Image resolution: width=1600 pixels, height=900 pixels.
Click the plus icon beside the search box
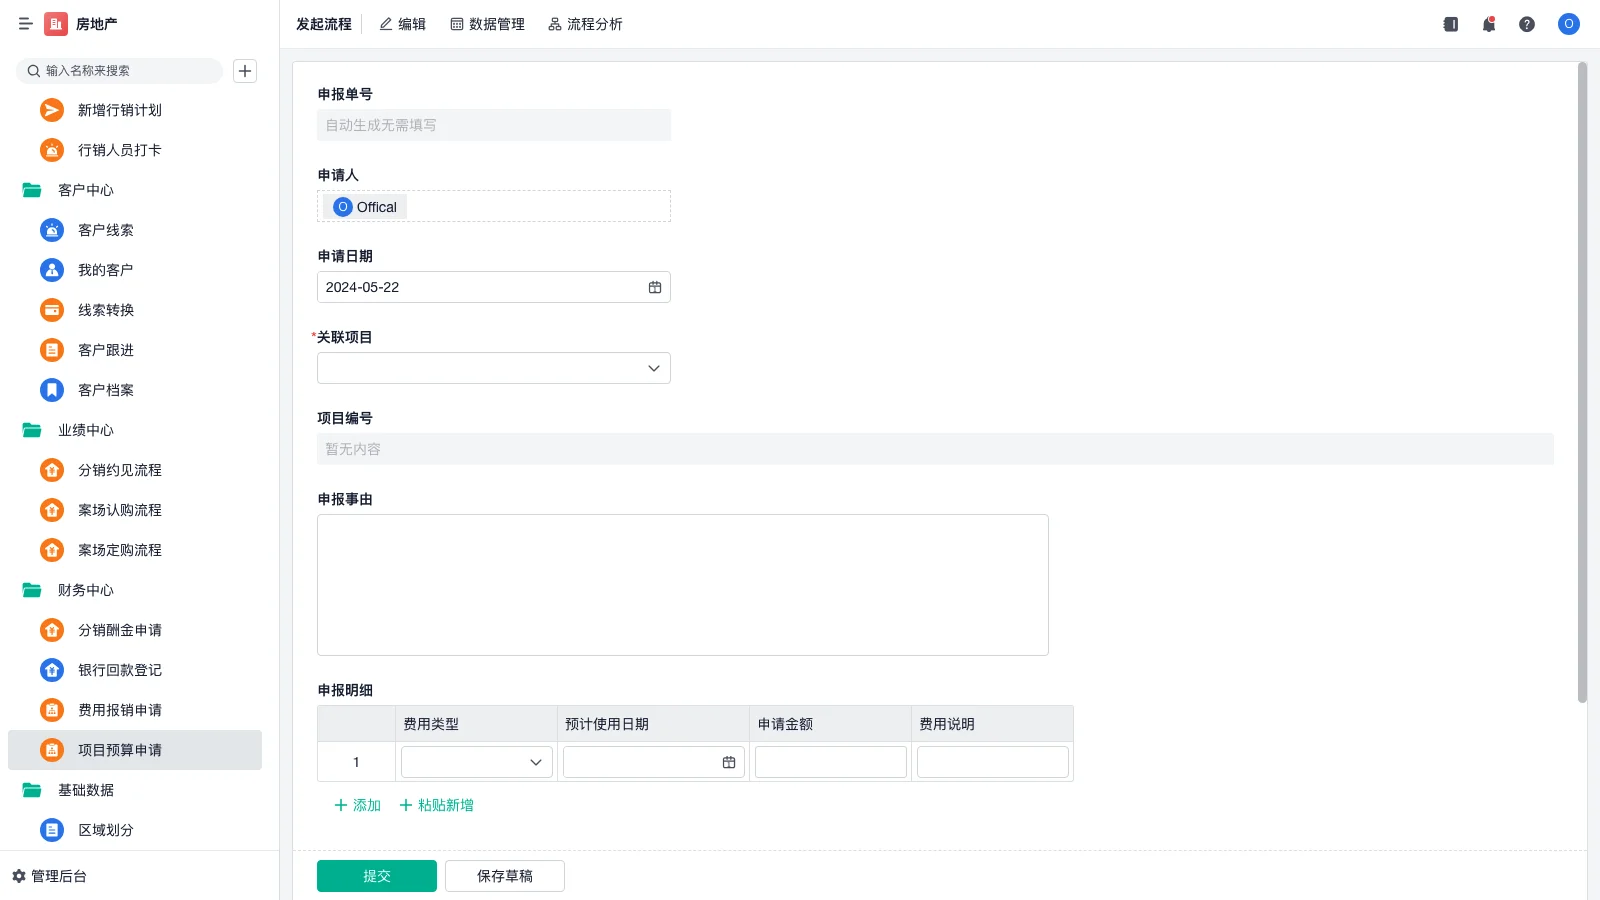click(245, 71)
